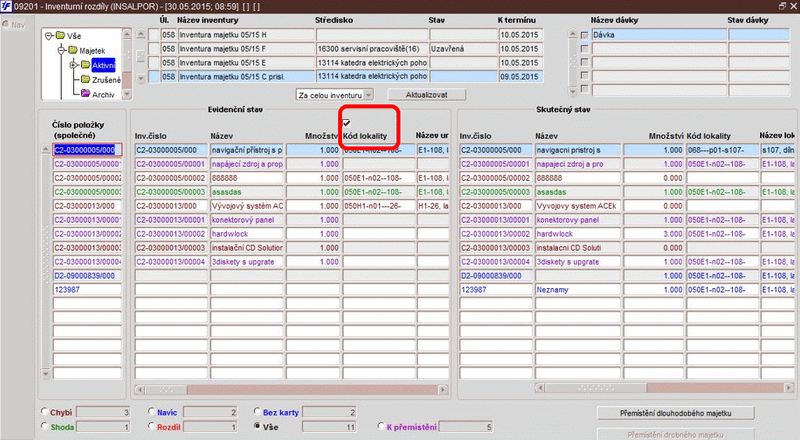Screen dimensions: 800x440
Task: Open the Za celou inventuru dropdown
Action: pos(369,95)
